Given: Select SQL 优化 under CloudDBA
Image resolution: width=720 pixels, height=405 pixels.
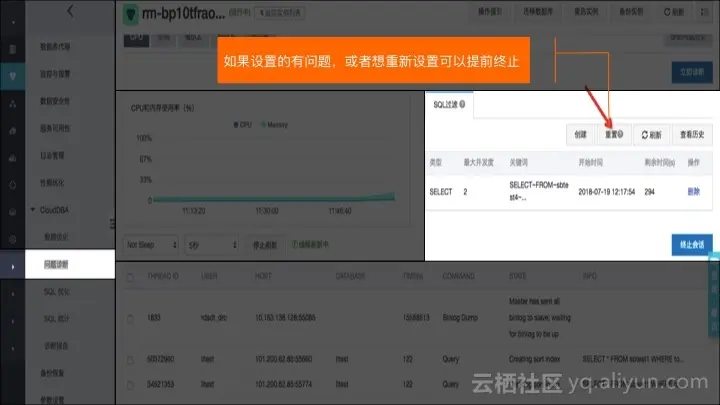Looking at the screenshot, I should point(56,291).
